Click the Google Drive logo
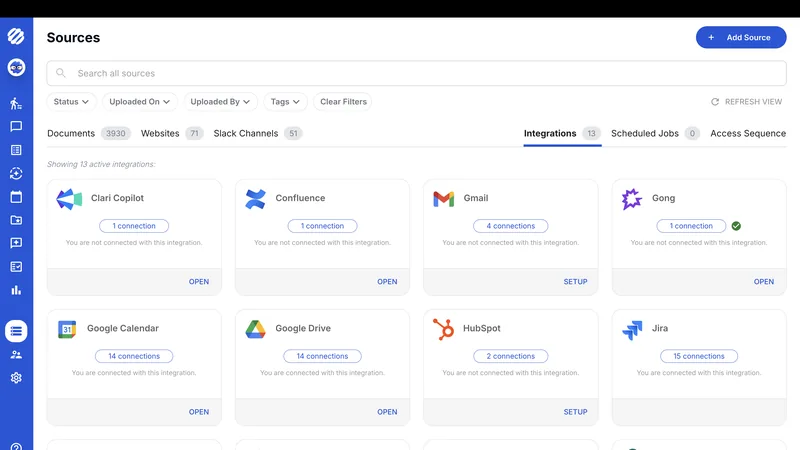Image resolution: width=800 pixels, height=450 pixels. point(255,329)
